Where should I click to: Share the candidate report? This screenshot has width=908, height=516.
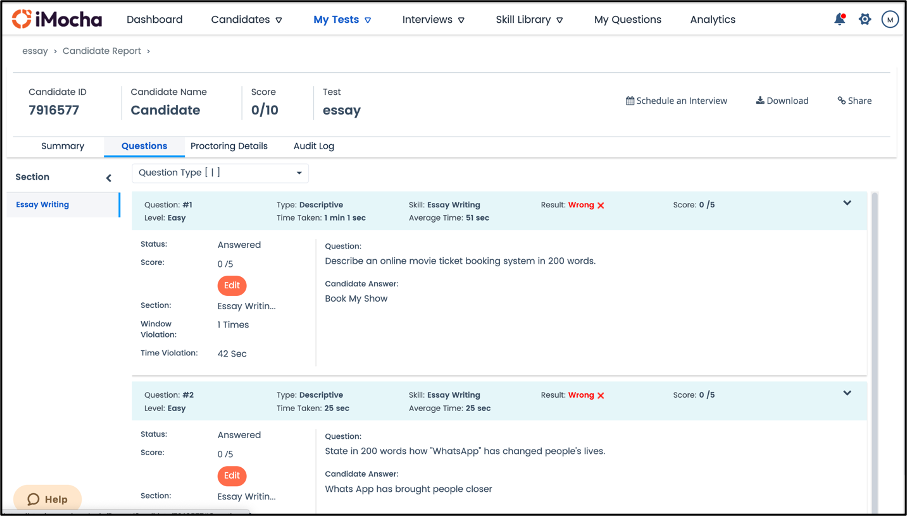pyautogui.click(x=854, y=101)
